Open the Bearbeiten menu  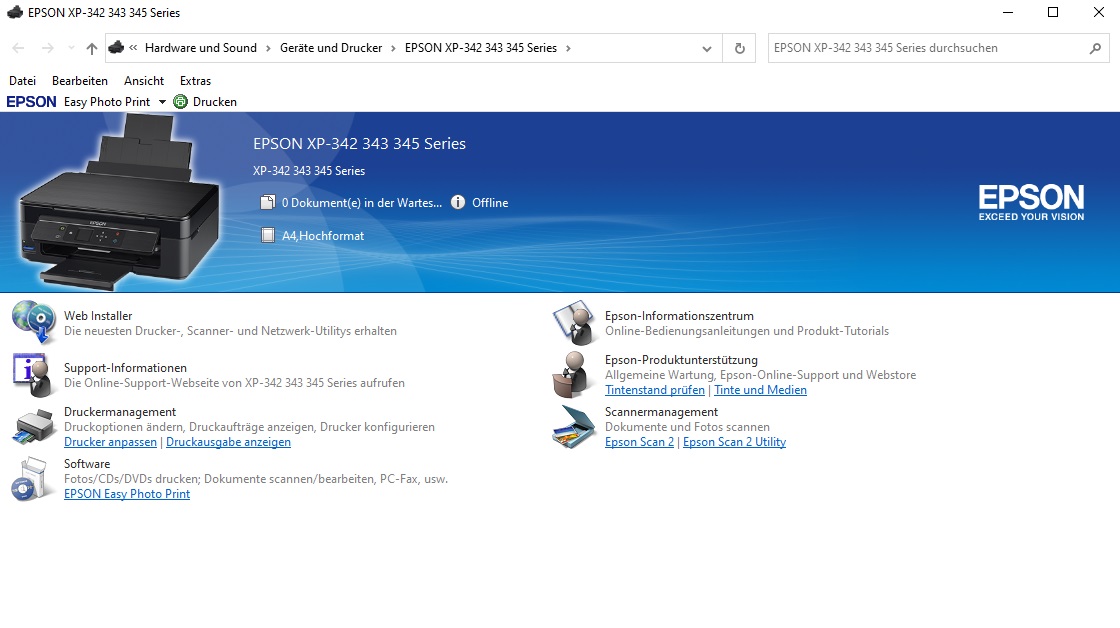pyautogui.click(x=80, y=81)
